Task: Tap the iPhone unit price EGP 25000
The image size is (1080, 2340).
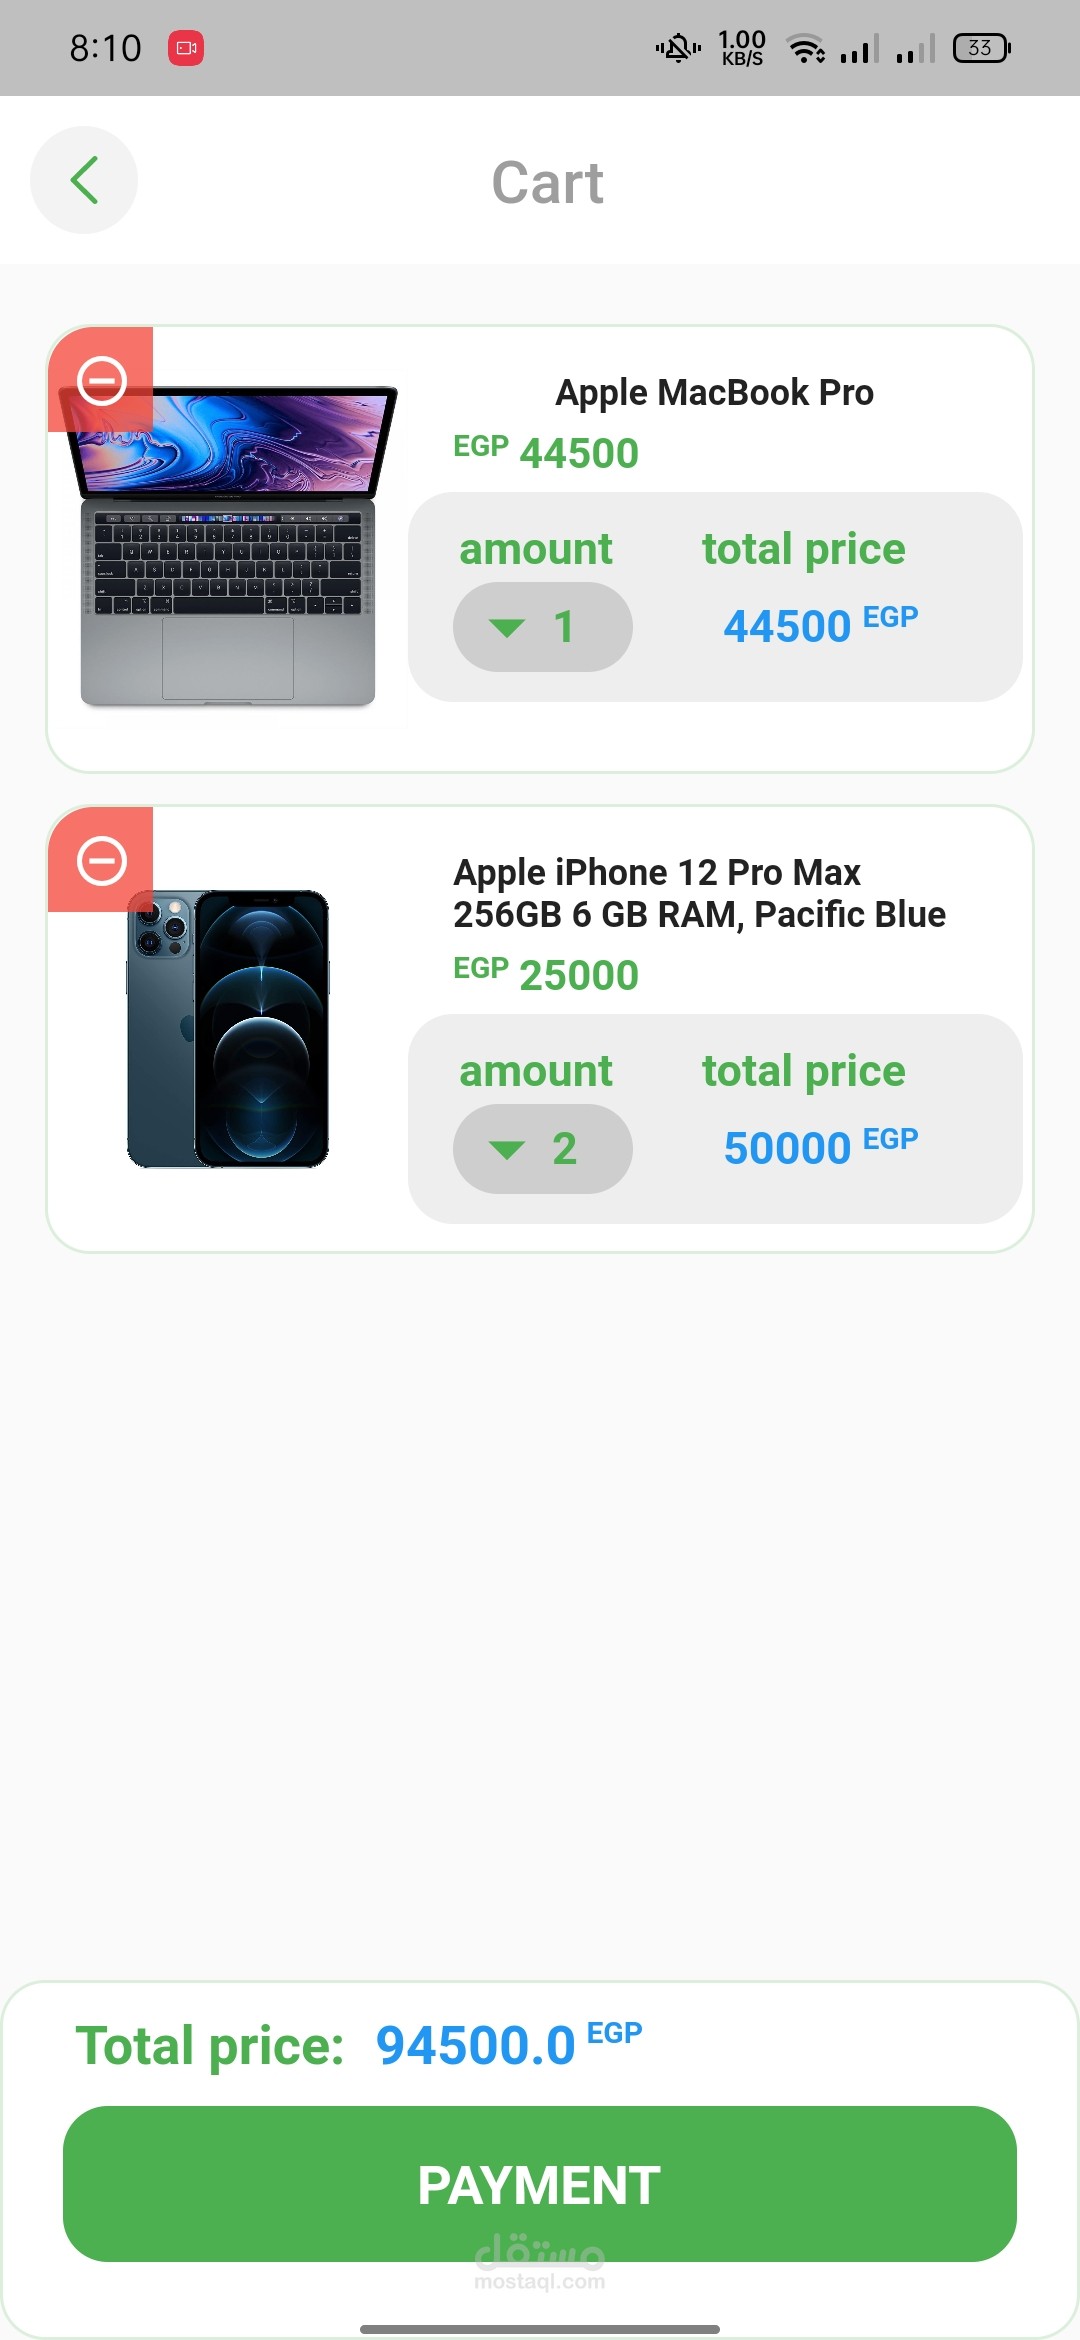Action: coord(546,974)
